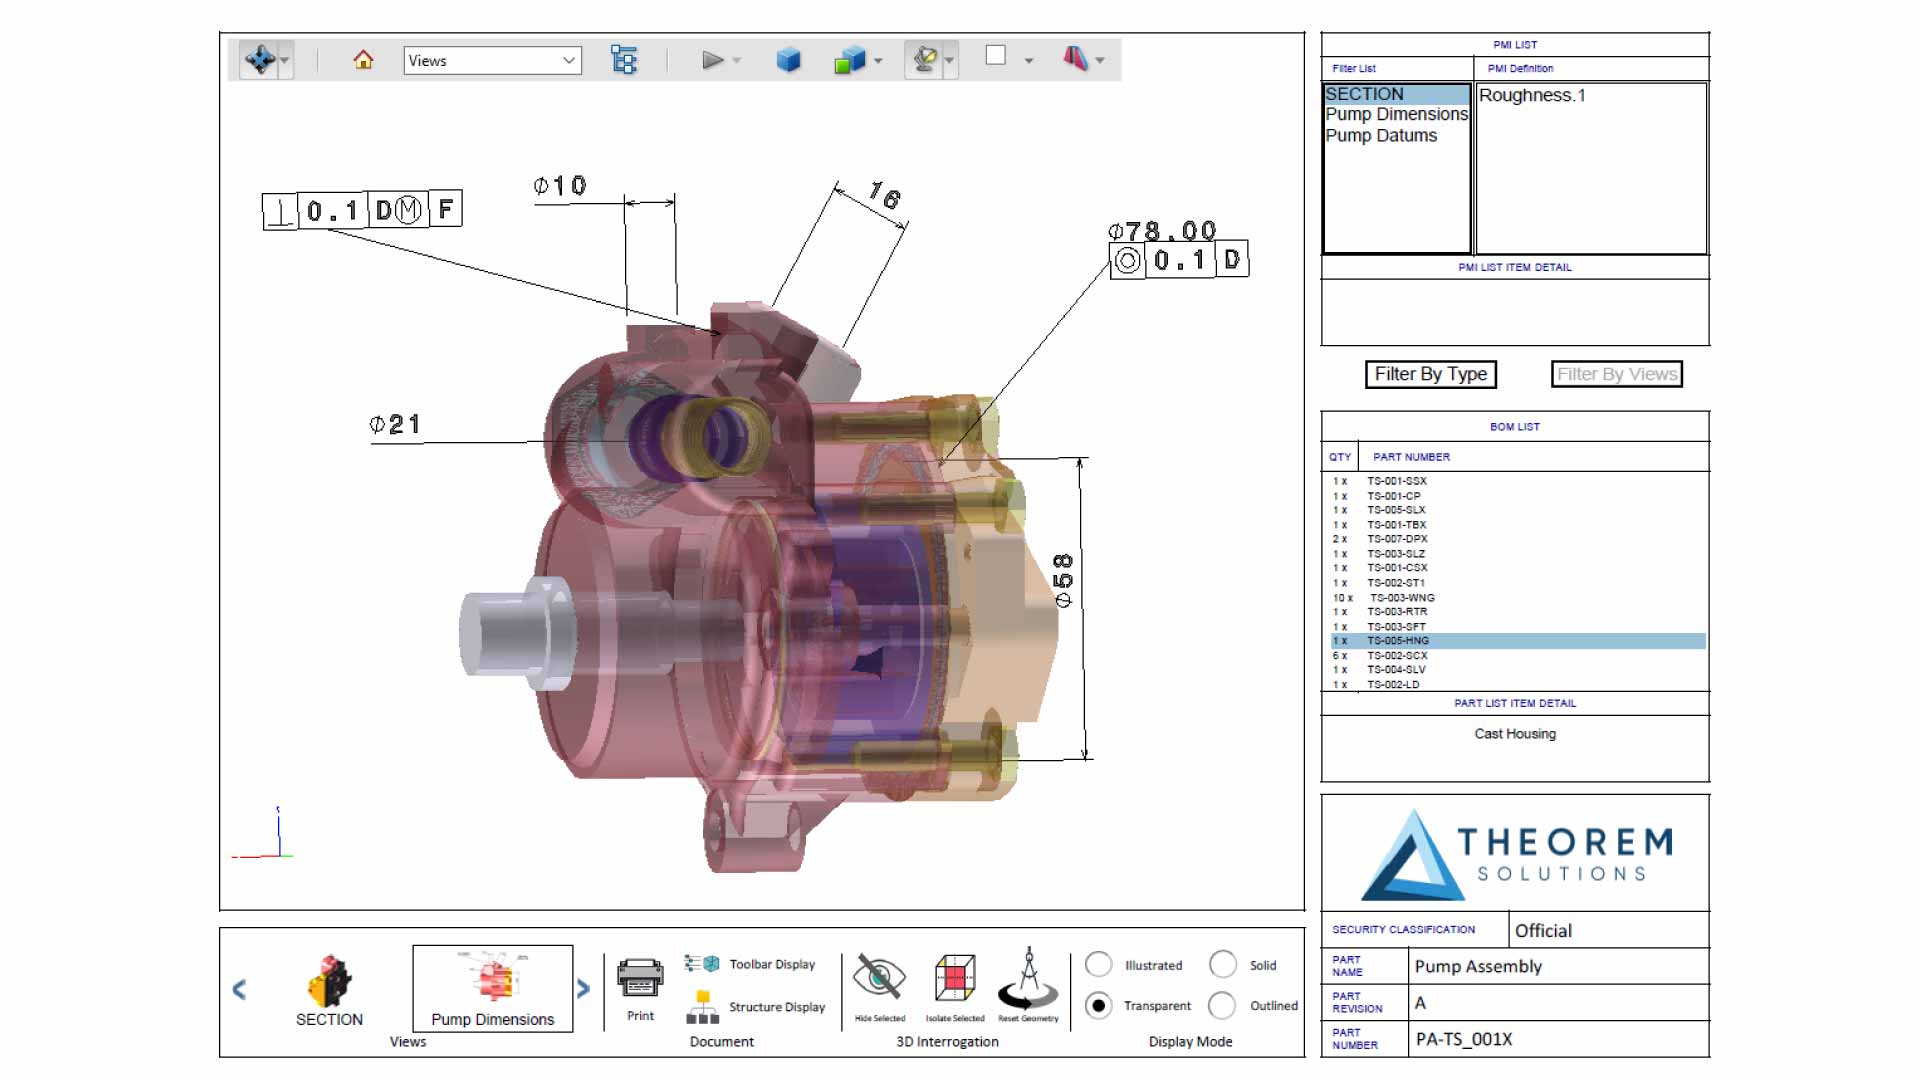Toggle the model tree icon
Screen dimensions: 1920x1080
point(624,60)
